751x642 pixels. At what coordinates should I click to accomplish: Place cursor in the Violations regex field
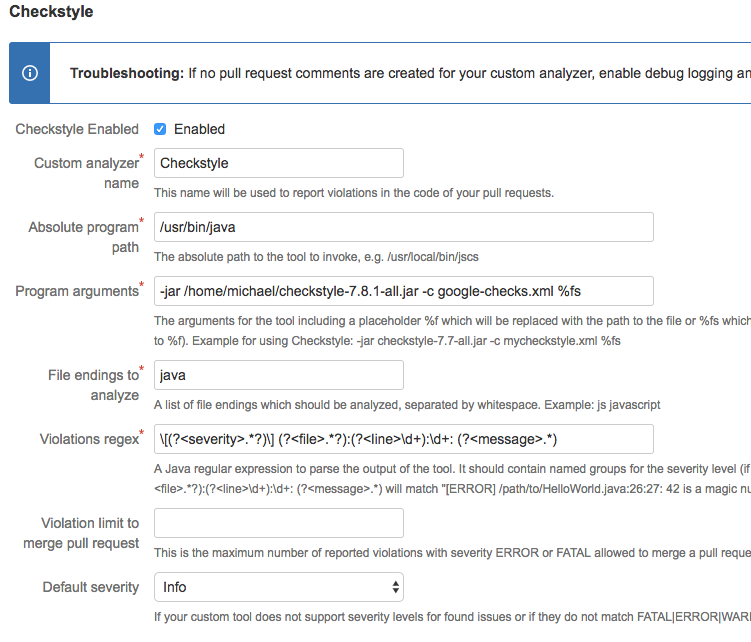[x=403, y=439]
